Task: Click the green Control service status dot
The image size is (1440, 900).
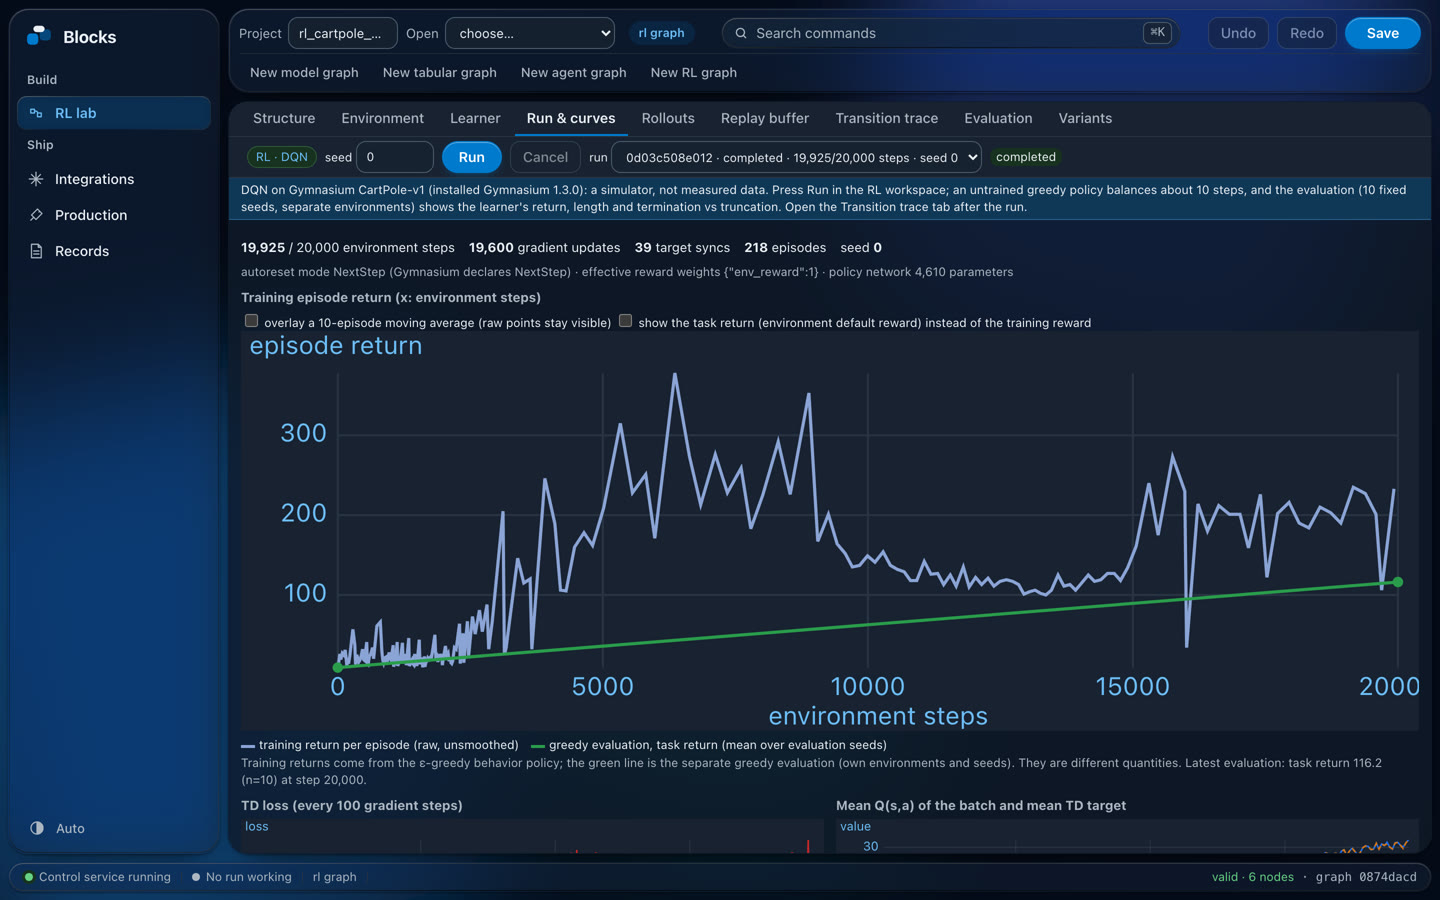Action: (29, 877)
